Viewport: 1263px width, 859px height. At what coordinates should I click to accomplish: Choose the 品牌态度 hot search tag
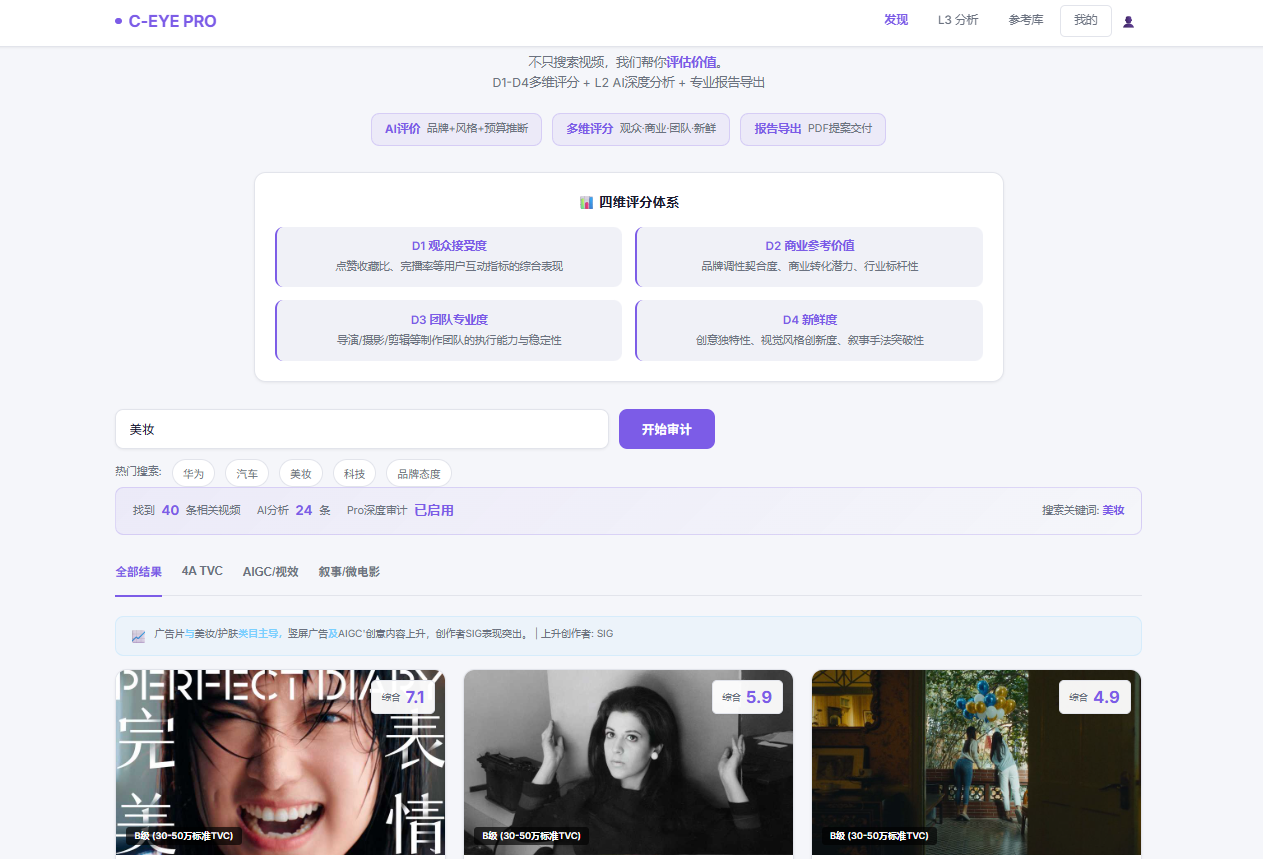pos(419,473)
